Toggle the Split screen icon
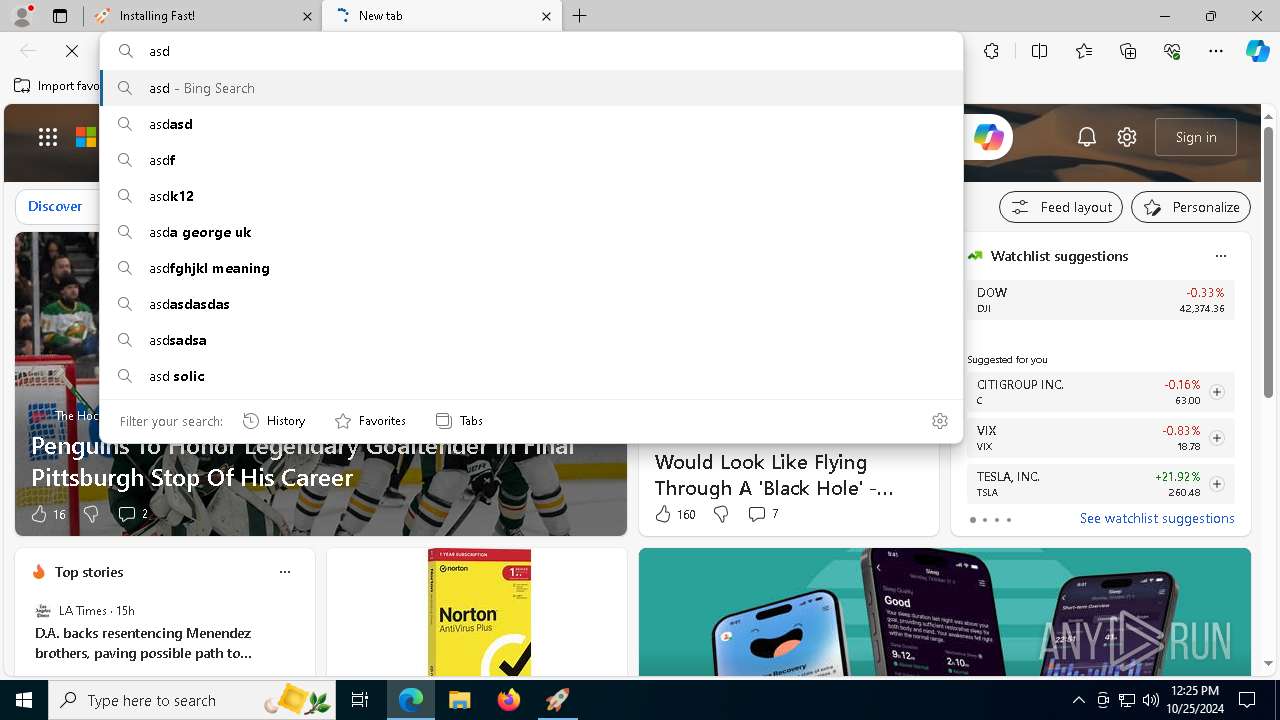1280x720 pixels. point(1039,51)
